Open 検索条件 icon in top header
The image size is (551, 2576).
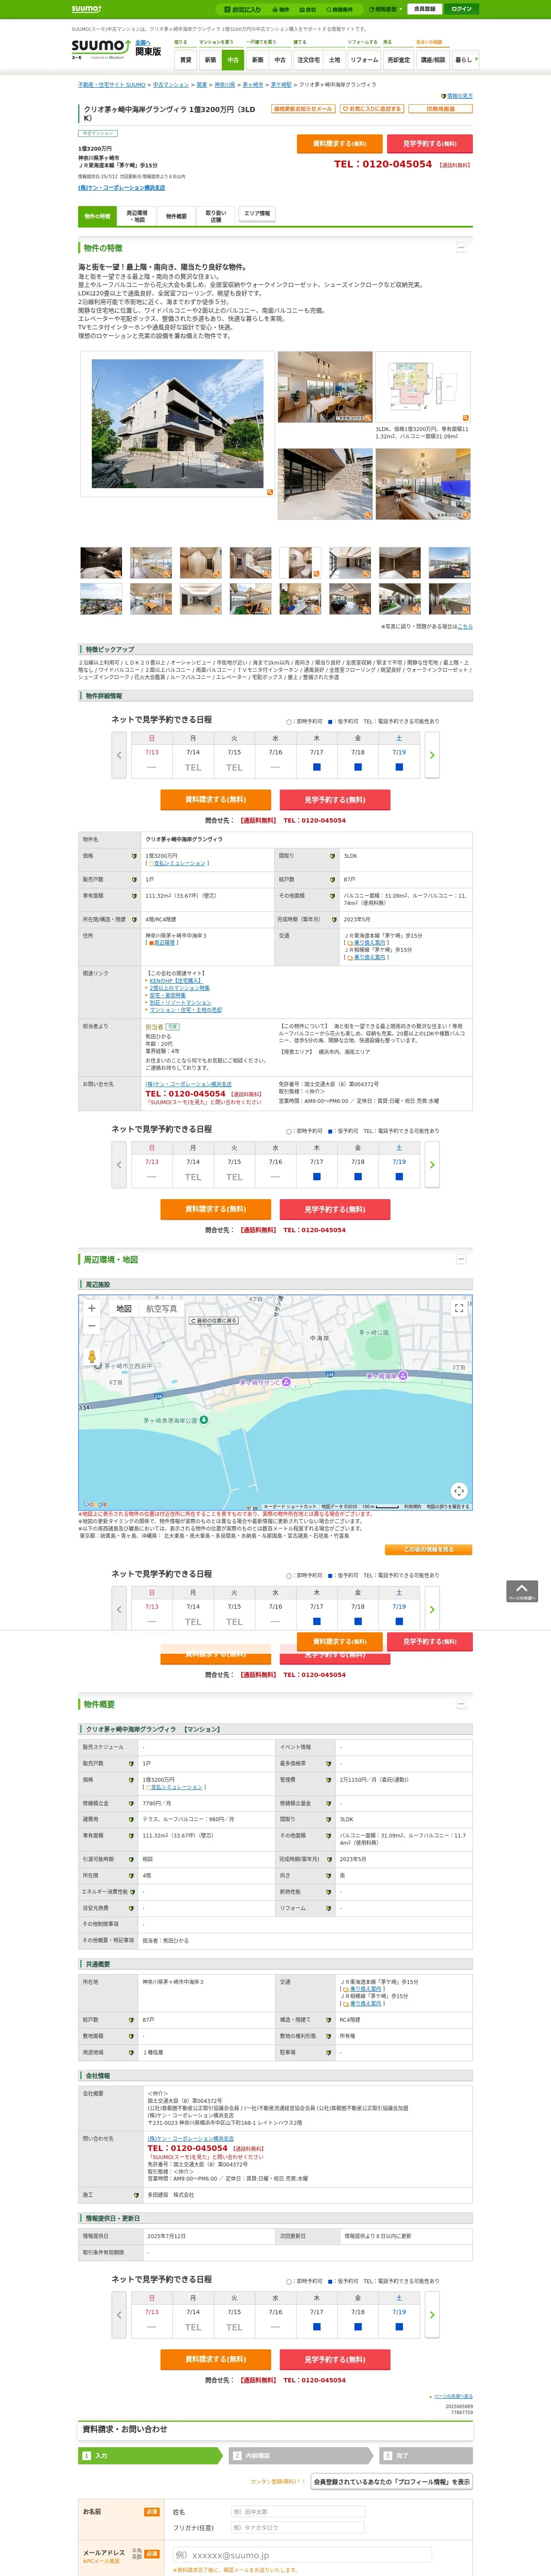coord(340,9)
